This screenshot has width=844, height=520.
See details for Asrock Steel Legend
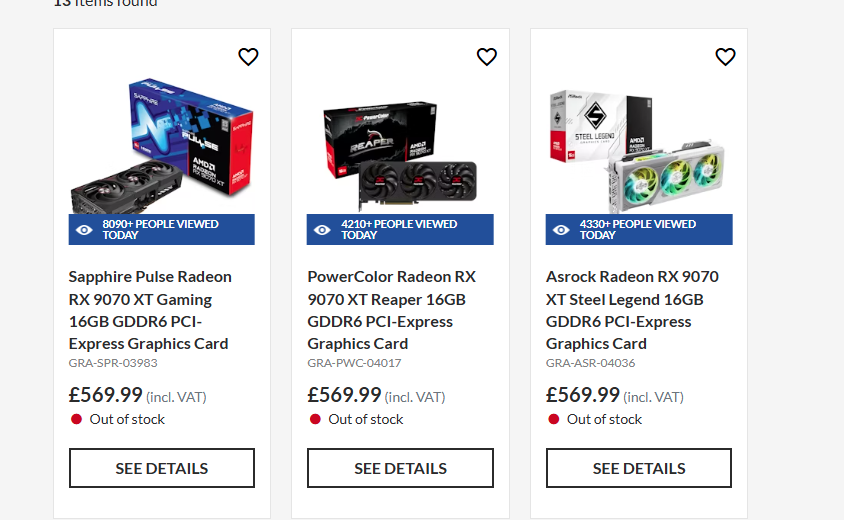pos(639,468)
